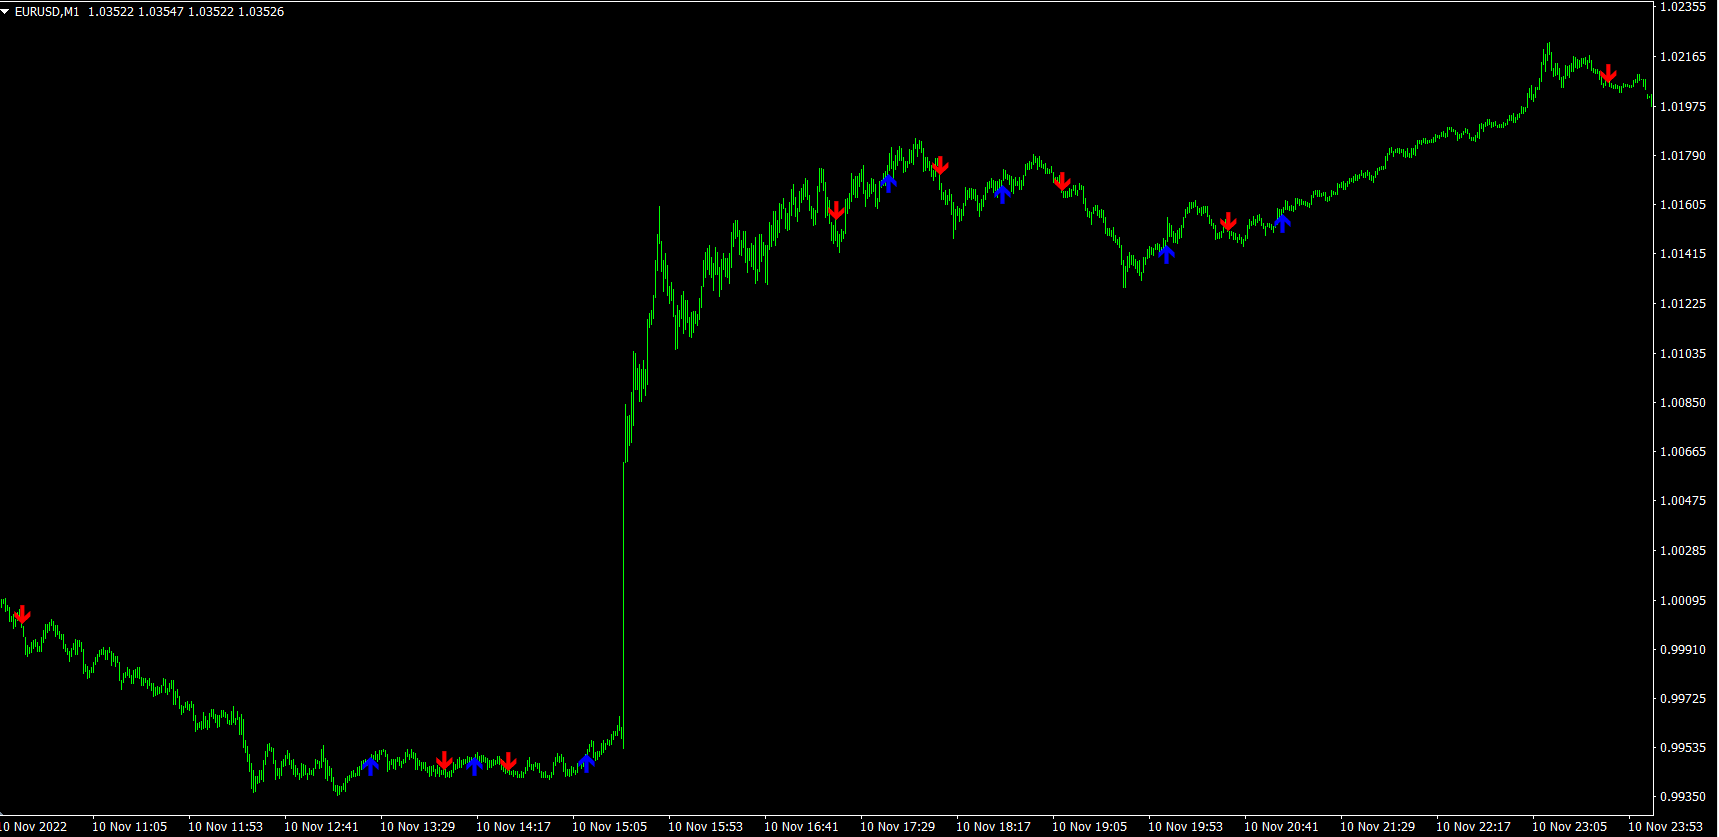The height and width of the screenshot is (837, 1719).
Task: Click price level 1.01035 on the scale
Action: [1683, 353]
